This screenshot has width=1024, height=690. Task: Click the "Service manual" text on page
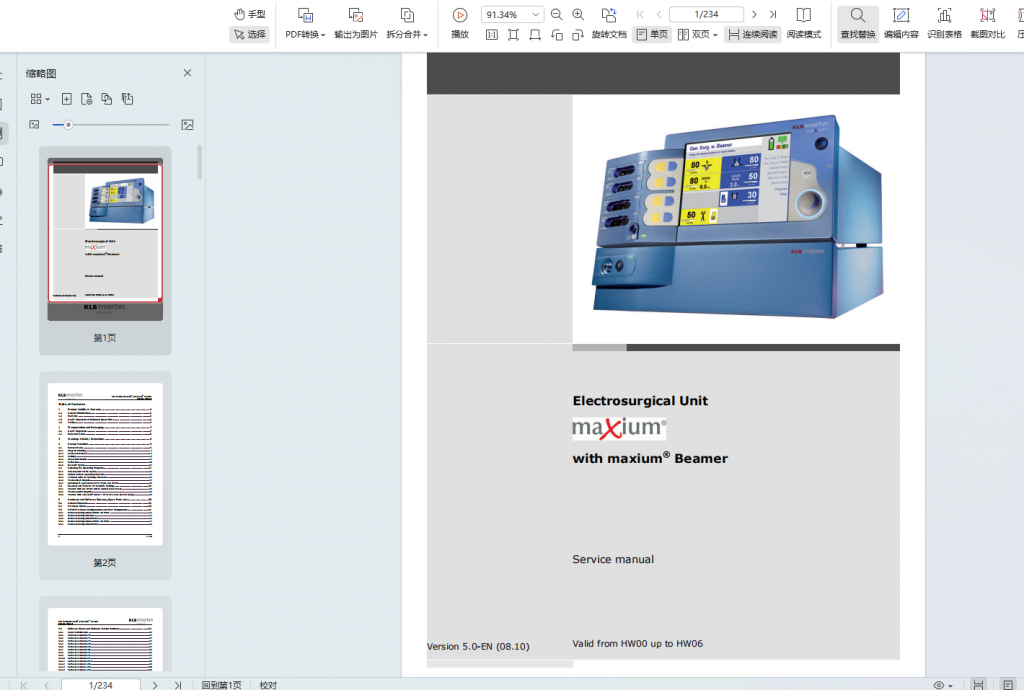[x=613, y=559]
